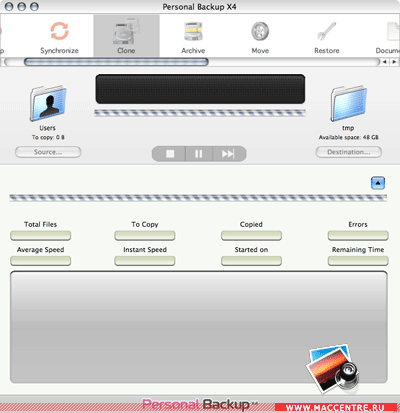Viewport: 400px width, 413px height.
Task: Click the Instant Speed field
Action: click(145, 261)
